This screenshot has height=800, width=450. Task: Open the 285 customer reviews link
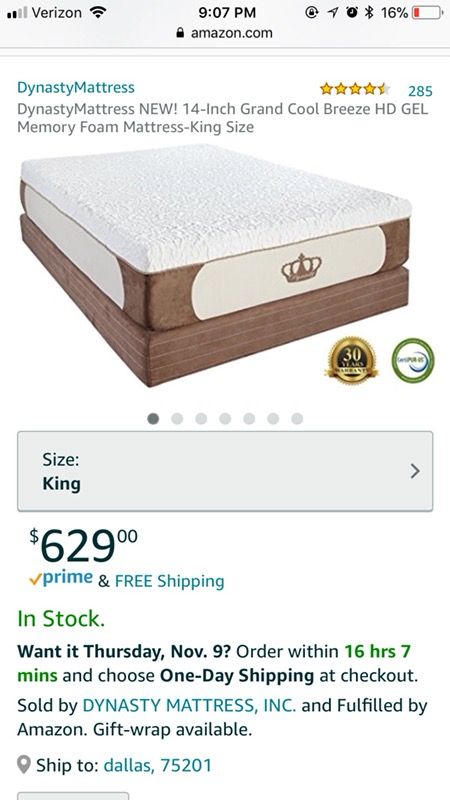tap(420, 91)
